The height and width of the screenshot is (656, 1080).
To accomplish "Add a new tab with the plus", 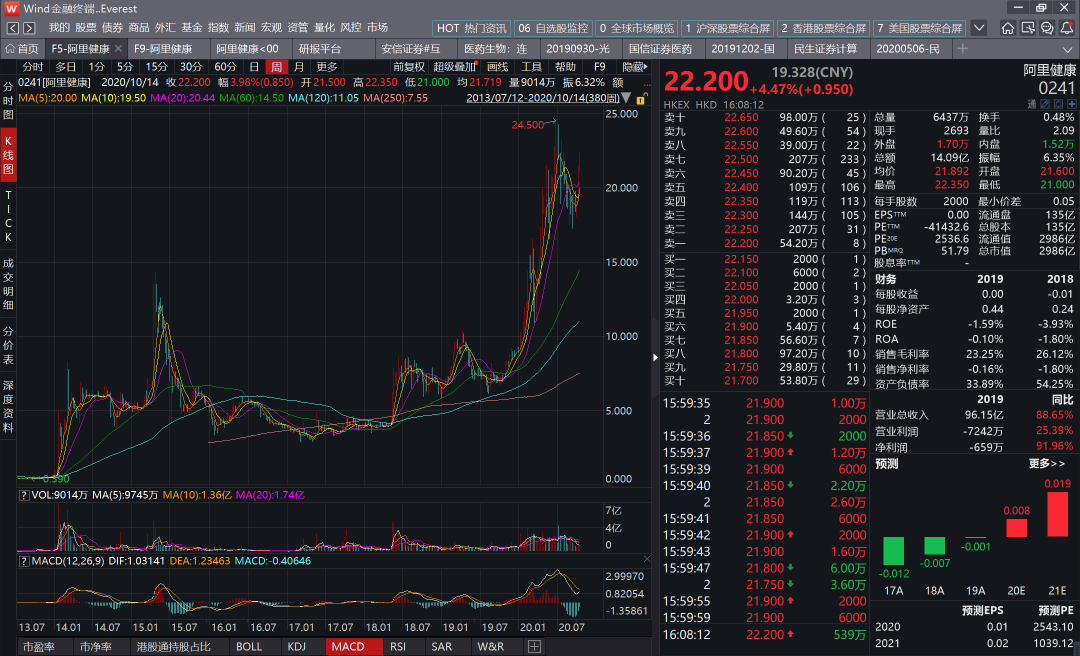I will 962,48.
